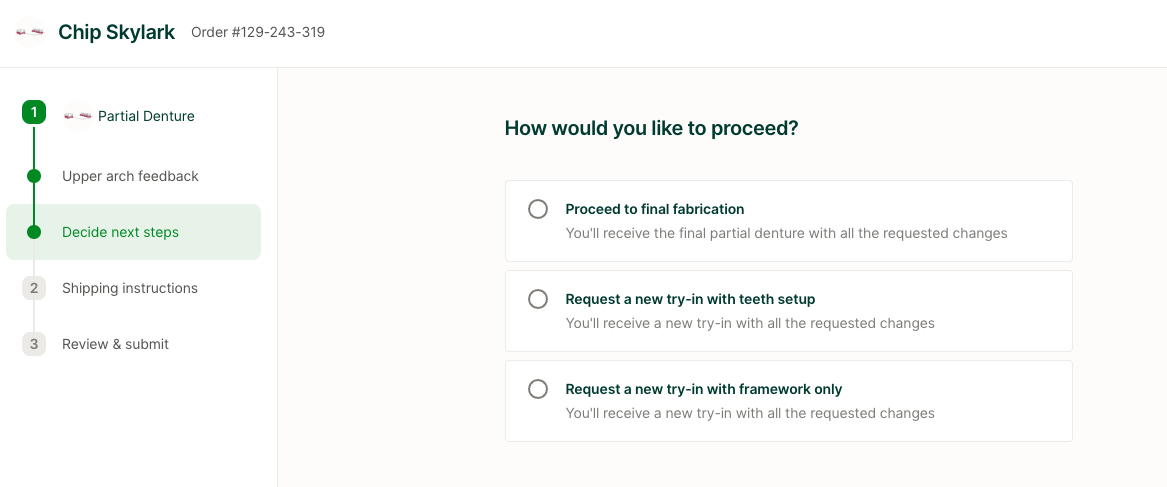Click the Upper arch feedback progress dot
Screen dimensions: 1167x487
(34, 176)
